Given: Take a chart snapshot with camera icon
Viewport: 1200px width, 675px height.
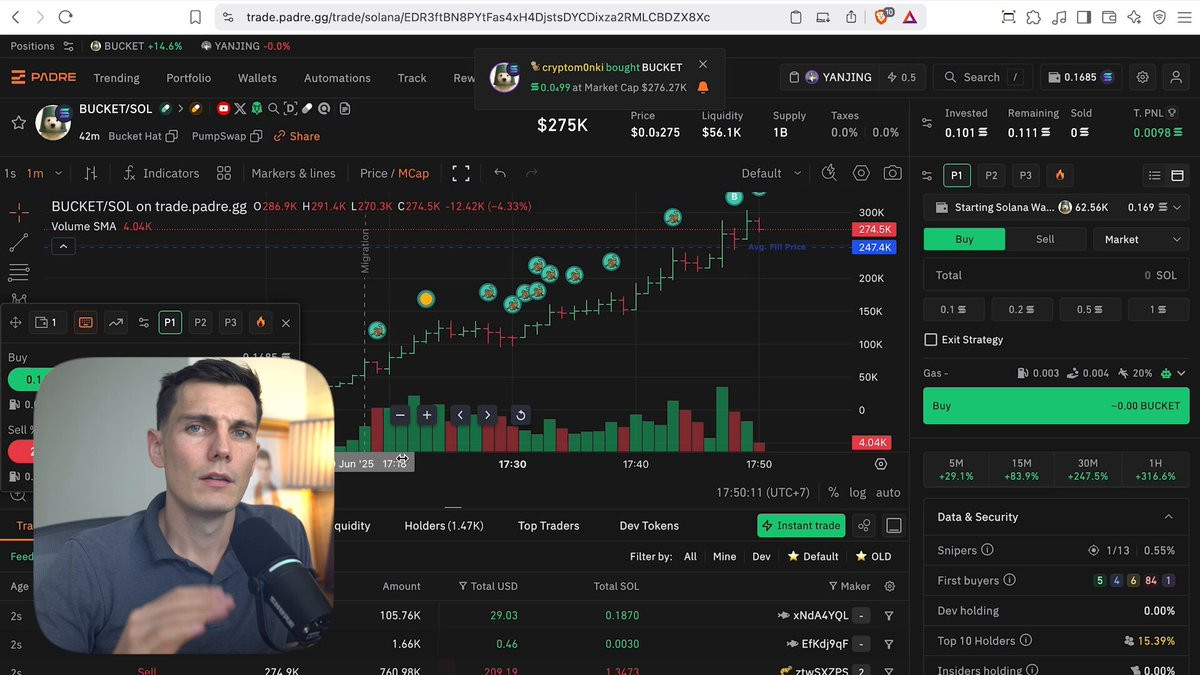Looking at the screenshot, I should [892, 173].
